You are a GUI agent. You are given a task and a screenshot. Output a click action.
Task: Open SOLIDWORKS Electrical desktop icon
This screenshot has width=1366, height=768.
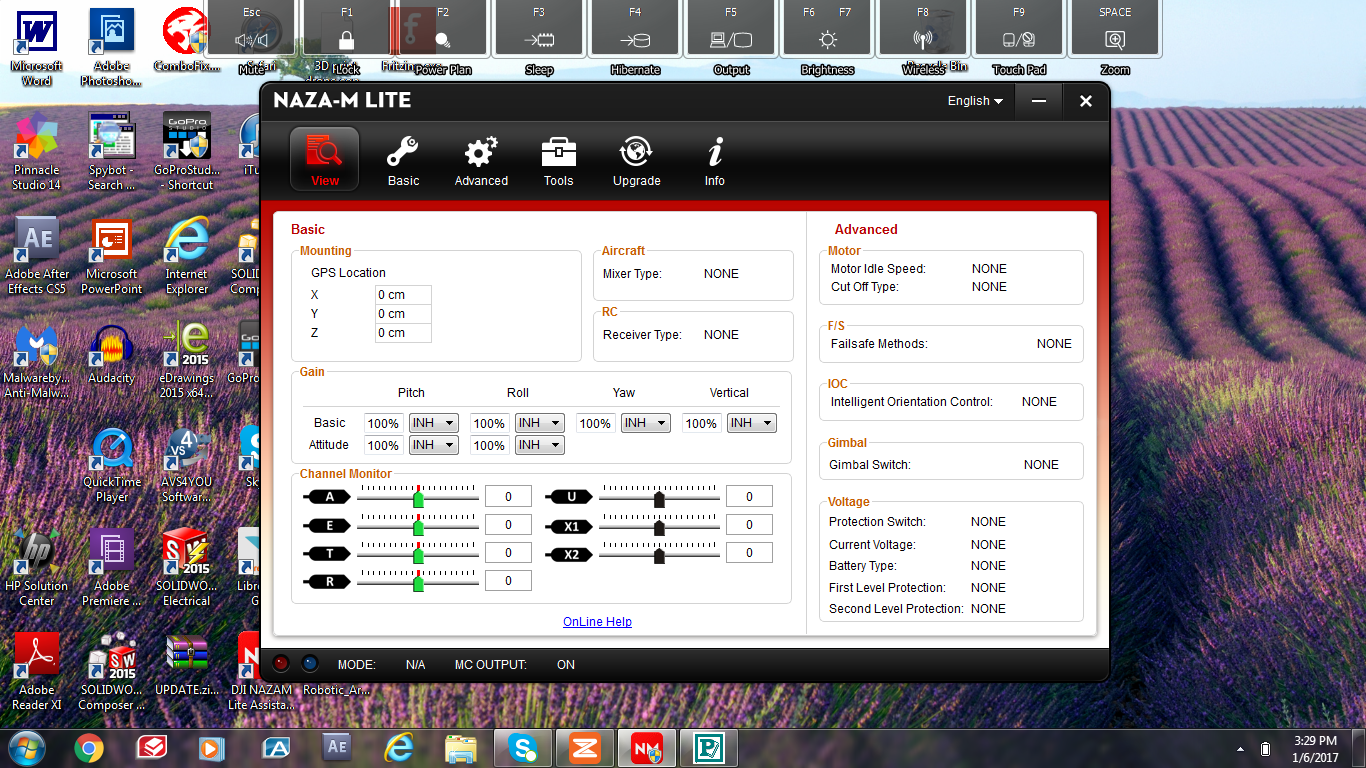[187, 568]
